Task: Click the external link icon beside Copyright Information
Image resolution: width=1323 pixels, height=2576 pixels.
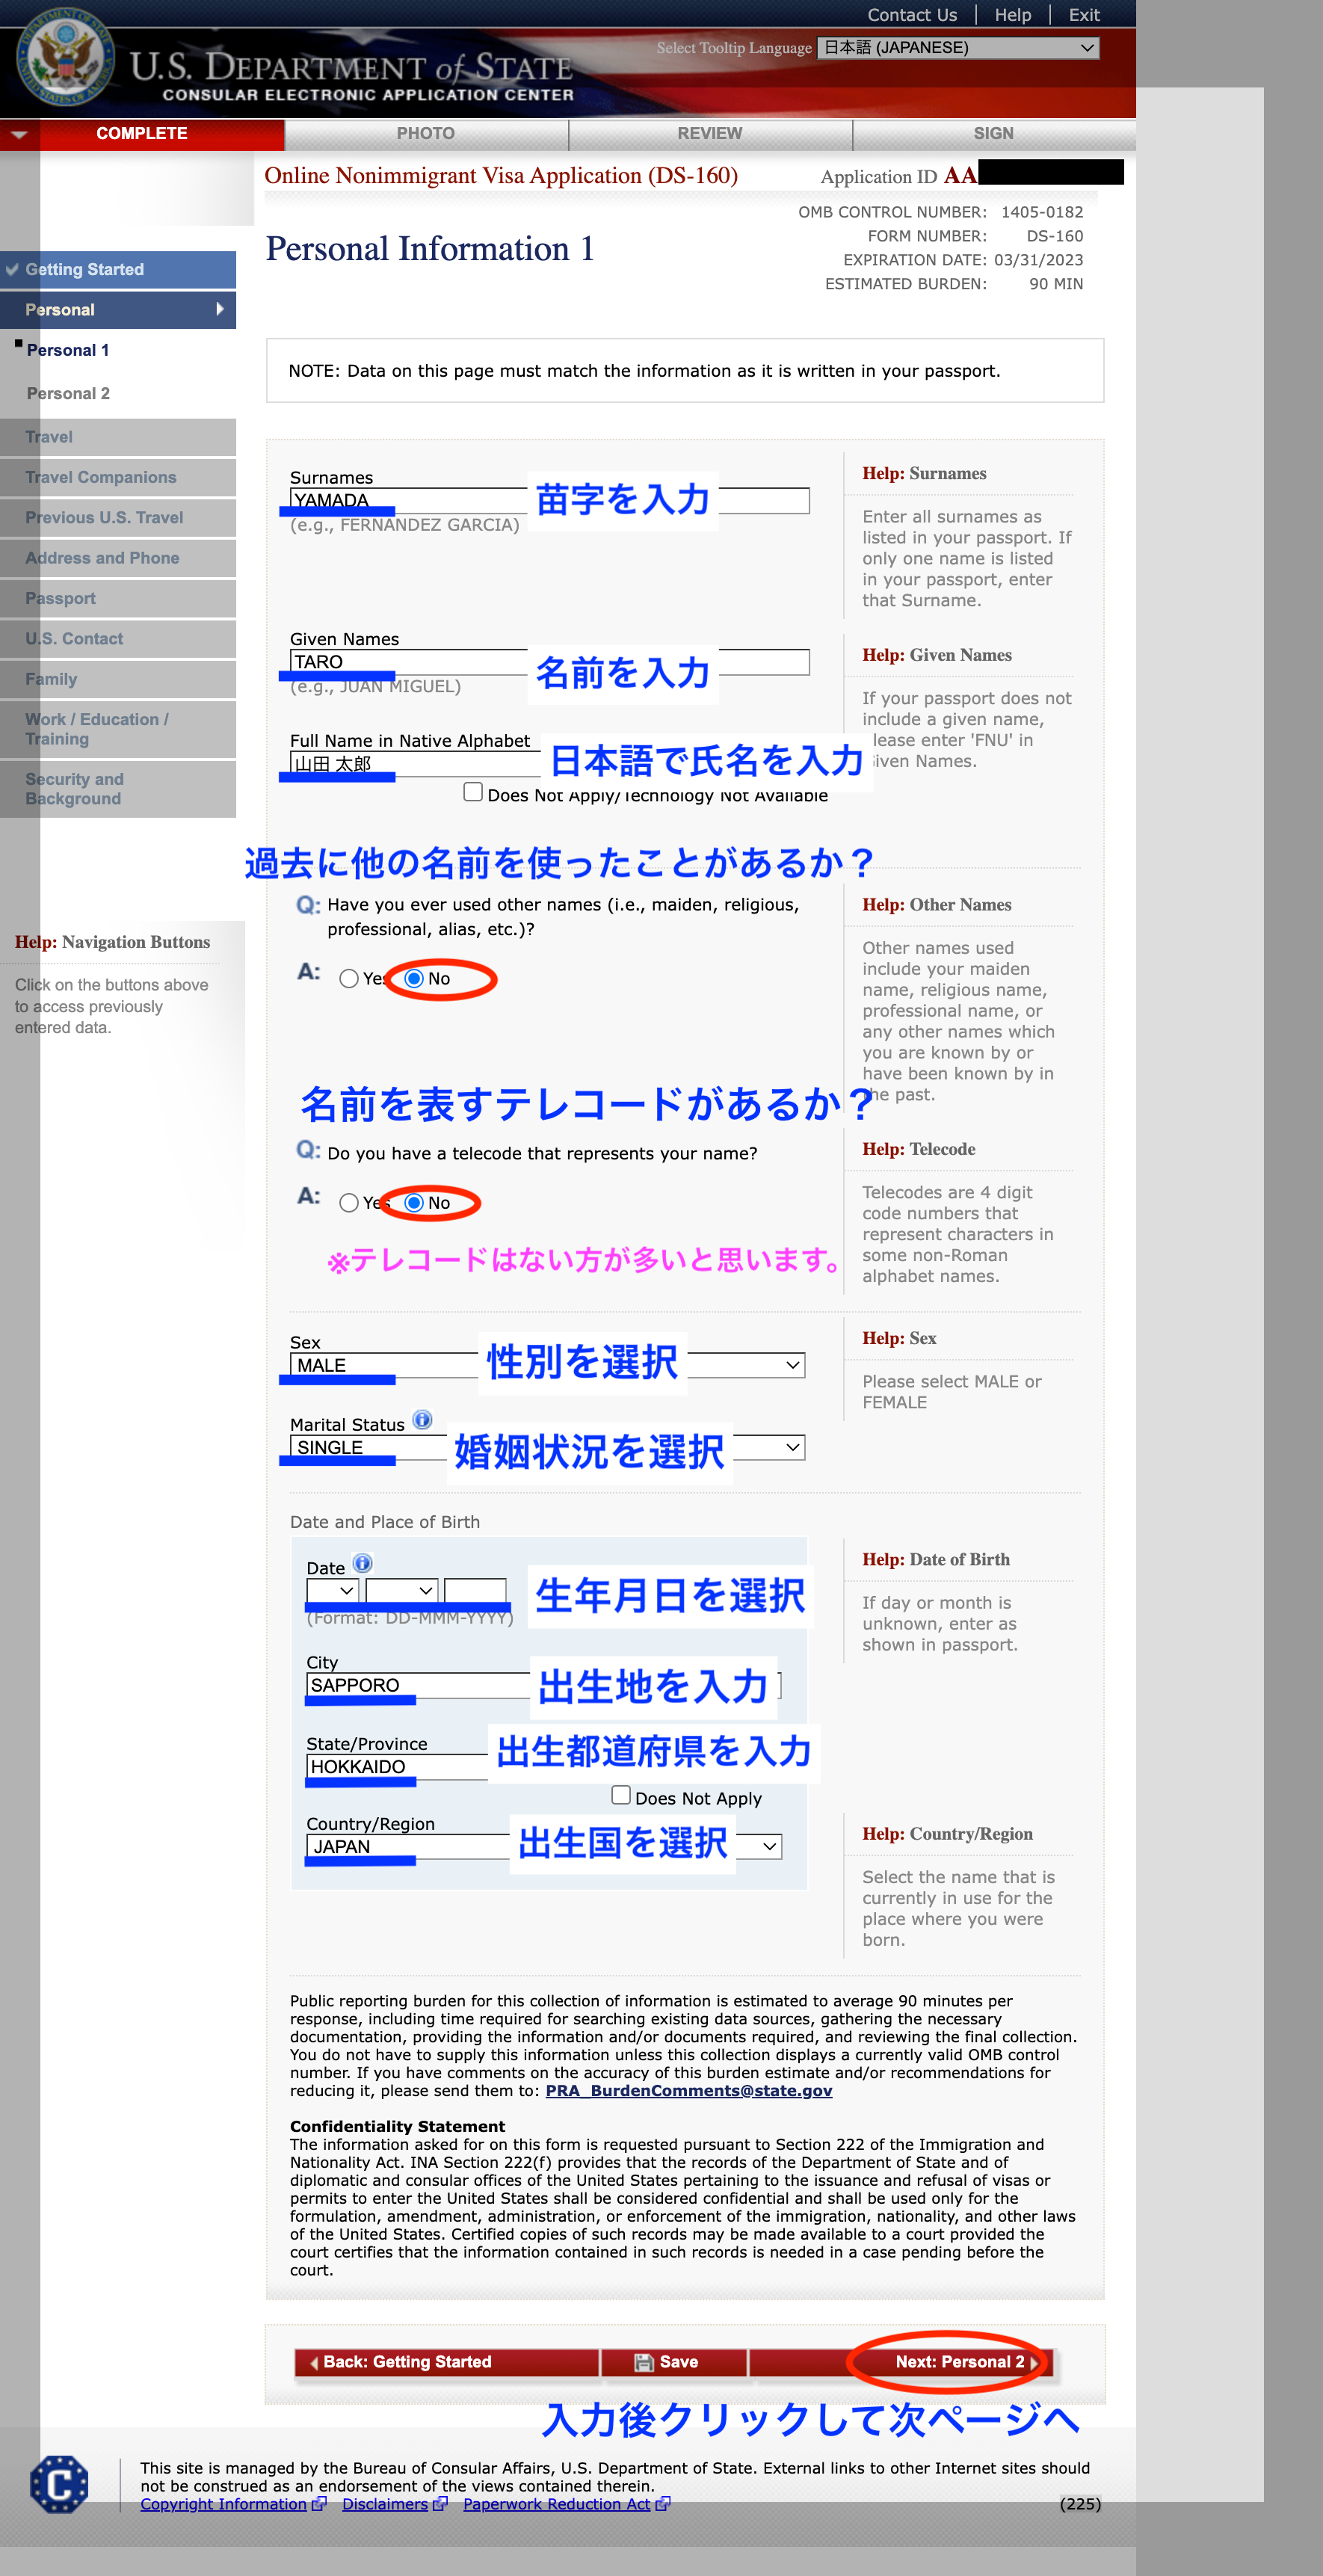Action: tap(319, 2504)
